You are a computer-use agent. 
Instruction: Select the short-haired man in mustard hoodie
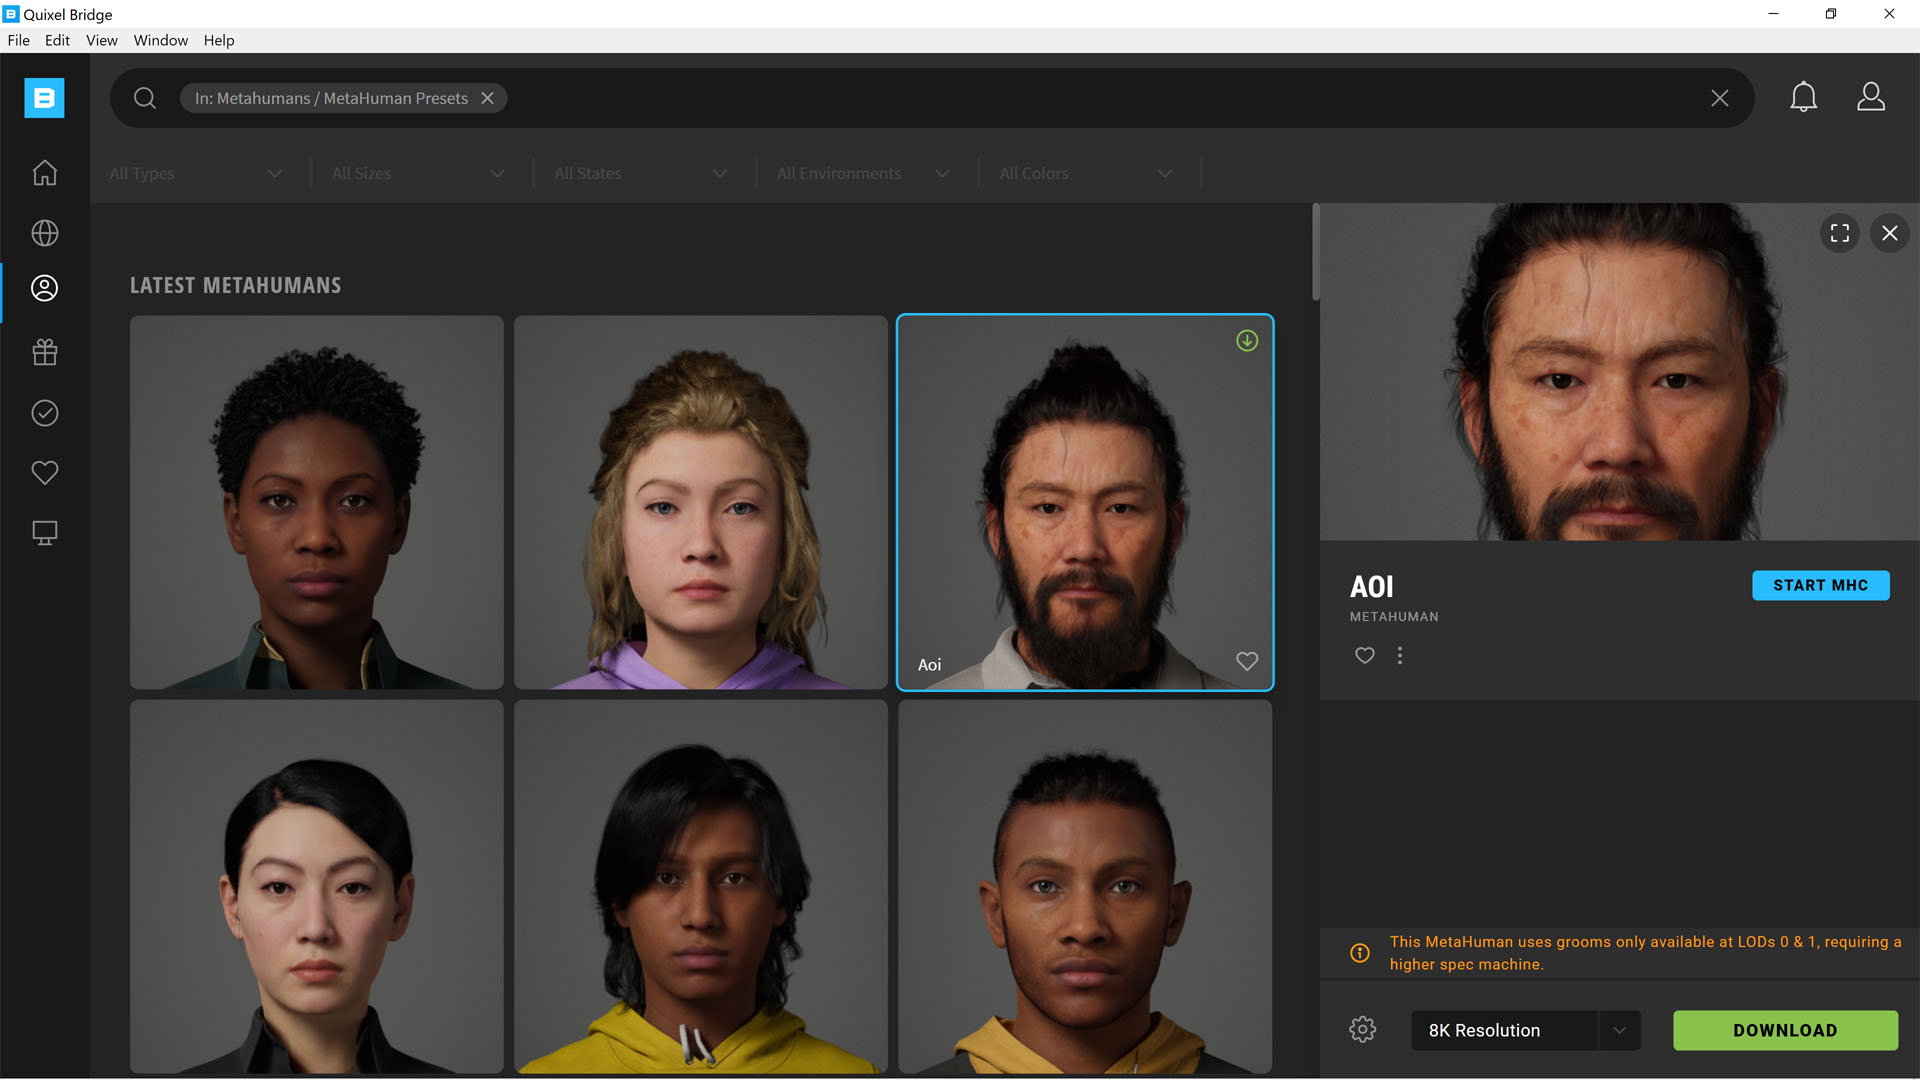(1085, 886)
